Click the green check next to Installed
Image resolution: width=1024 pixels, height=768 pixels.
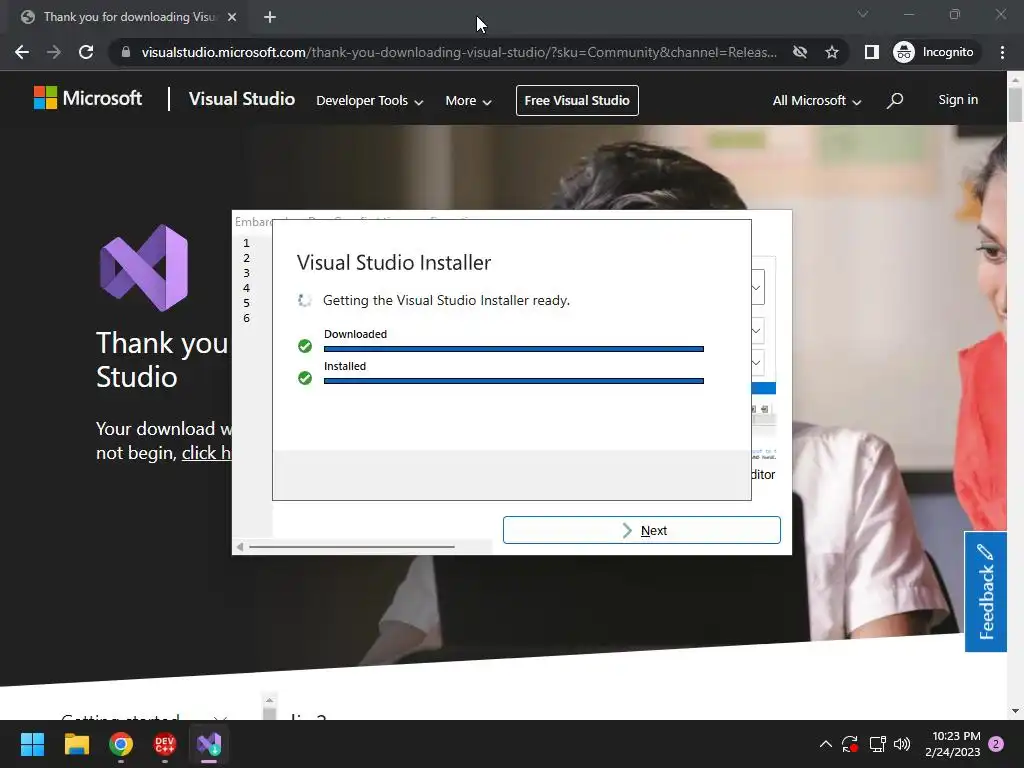[305, 377]
